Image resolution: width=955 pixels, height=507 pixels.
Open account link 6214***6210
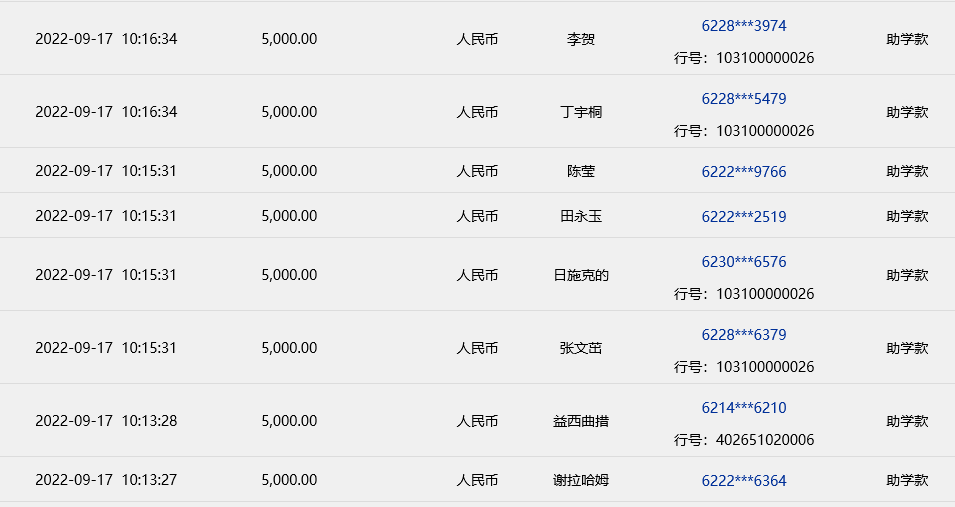point(744,408)
